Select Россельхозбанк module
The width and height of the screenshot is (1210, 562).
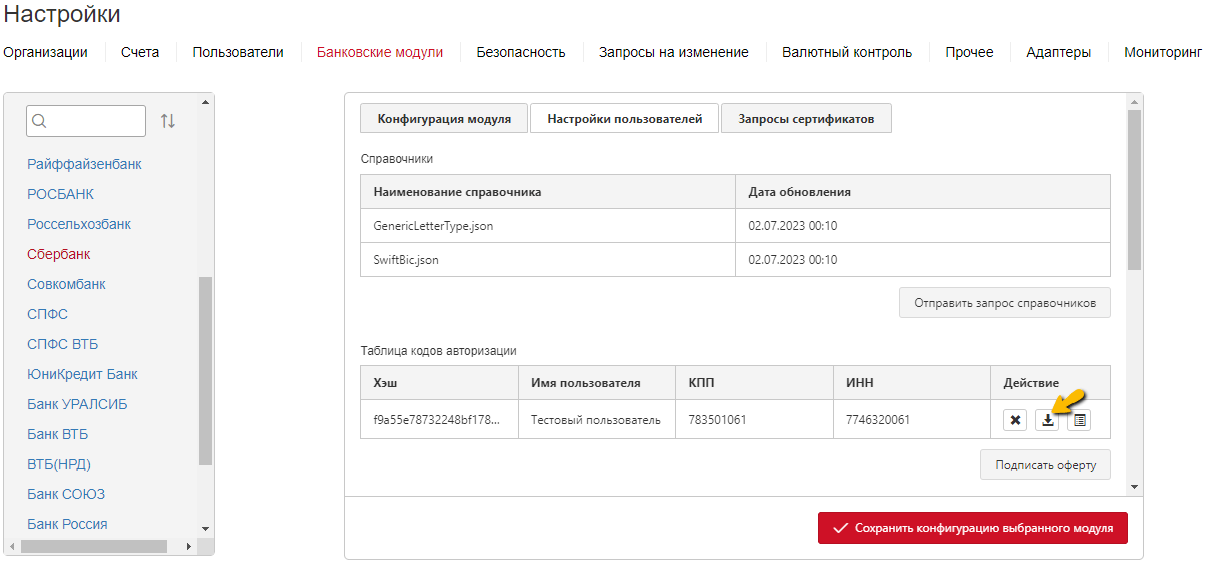[x=79, y=224]
